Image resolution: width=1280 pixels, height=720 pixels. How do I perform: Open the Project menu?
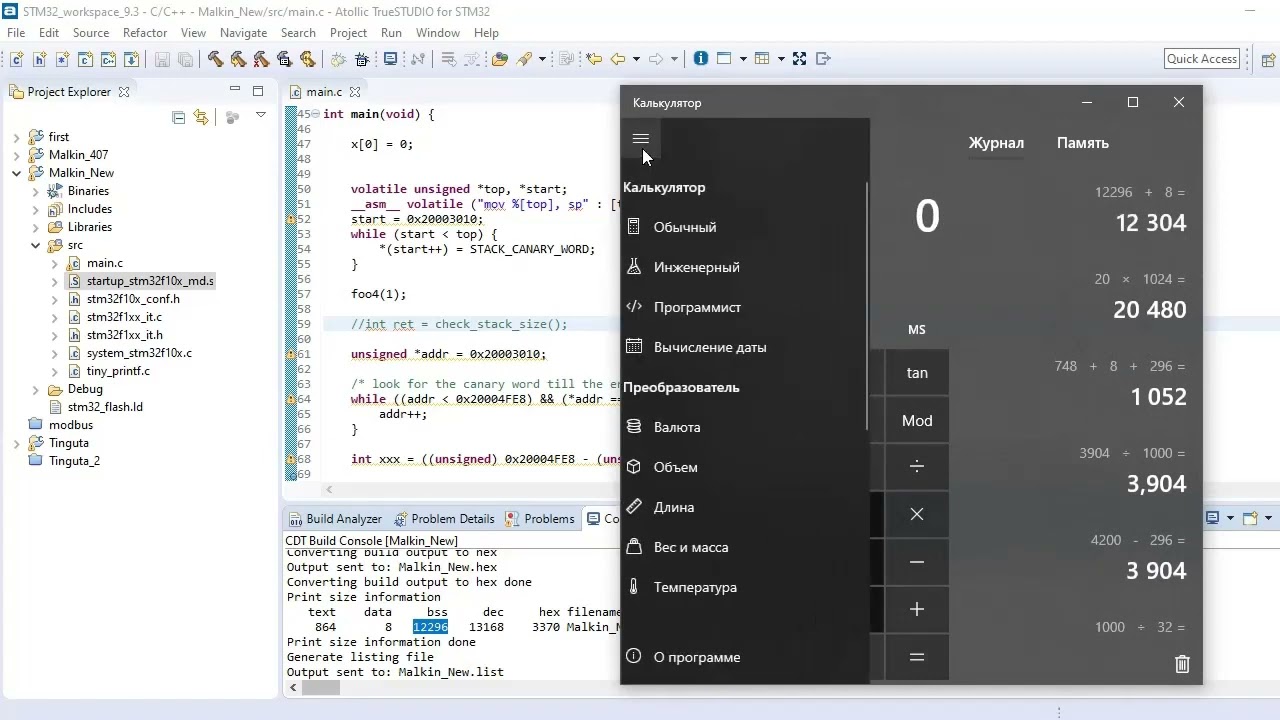pyautogui.click(x=348, y=33)
